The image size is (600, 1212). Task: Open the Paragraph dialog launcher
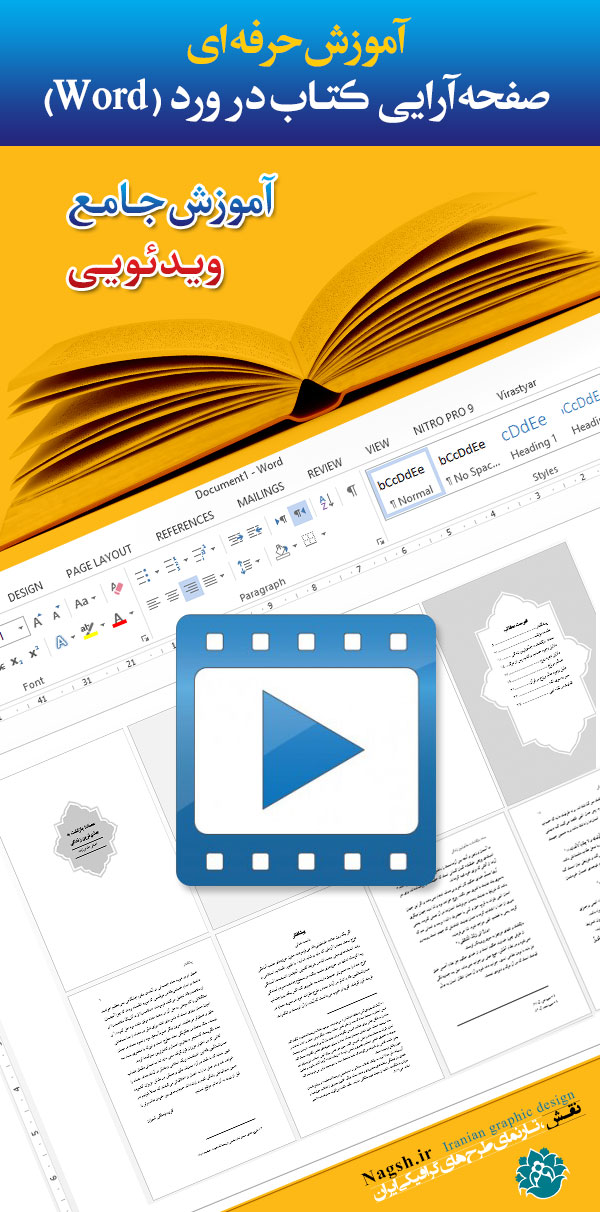pos(380,541)
